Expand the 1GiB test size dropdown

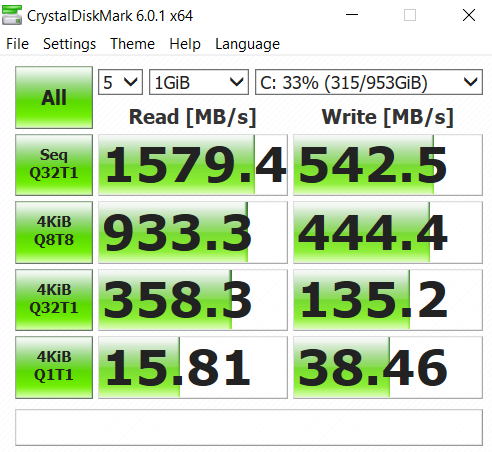[x=199, y=82]
